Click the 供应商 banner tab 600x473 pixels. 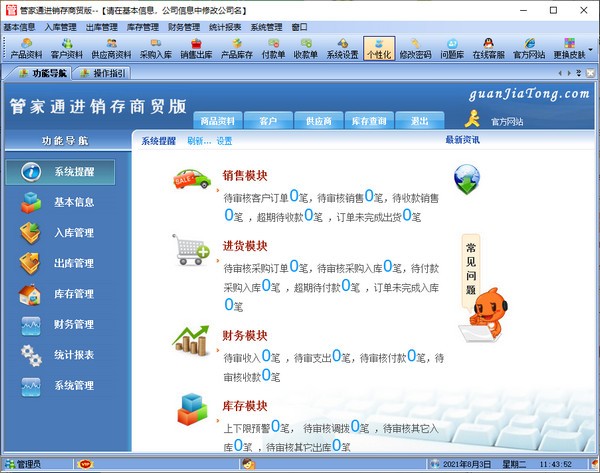318,121
